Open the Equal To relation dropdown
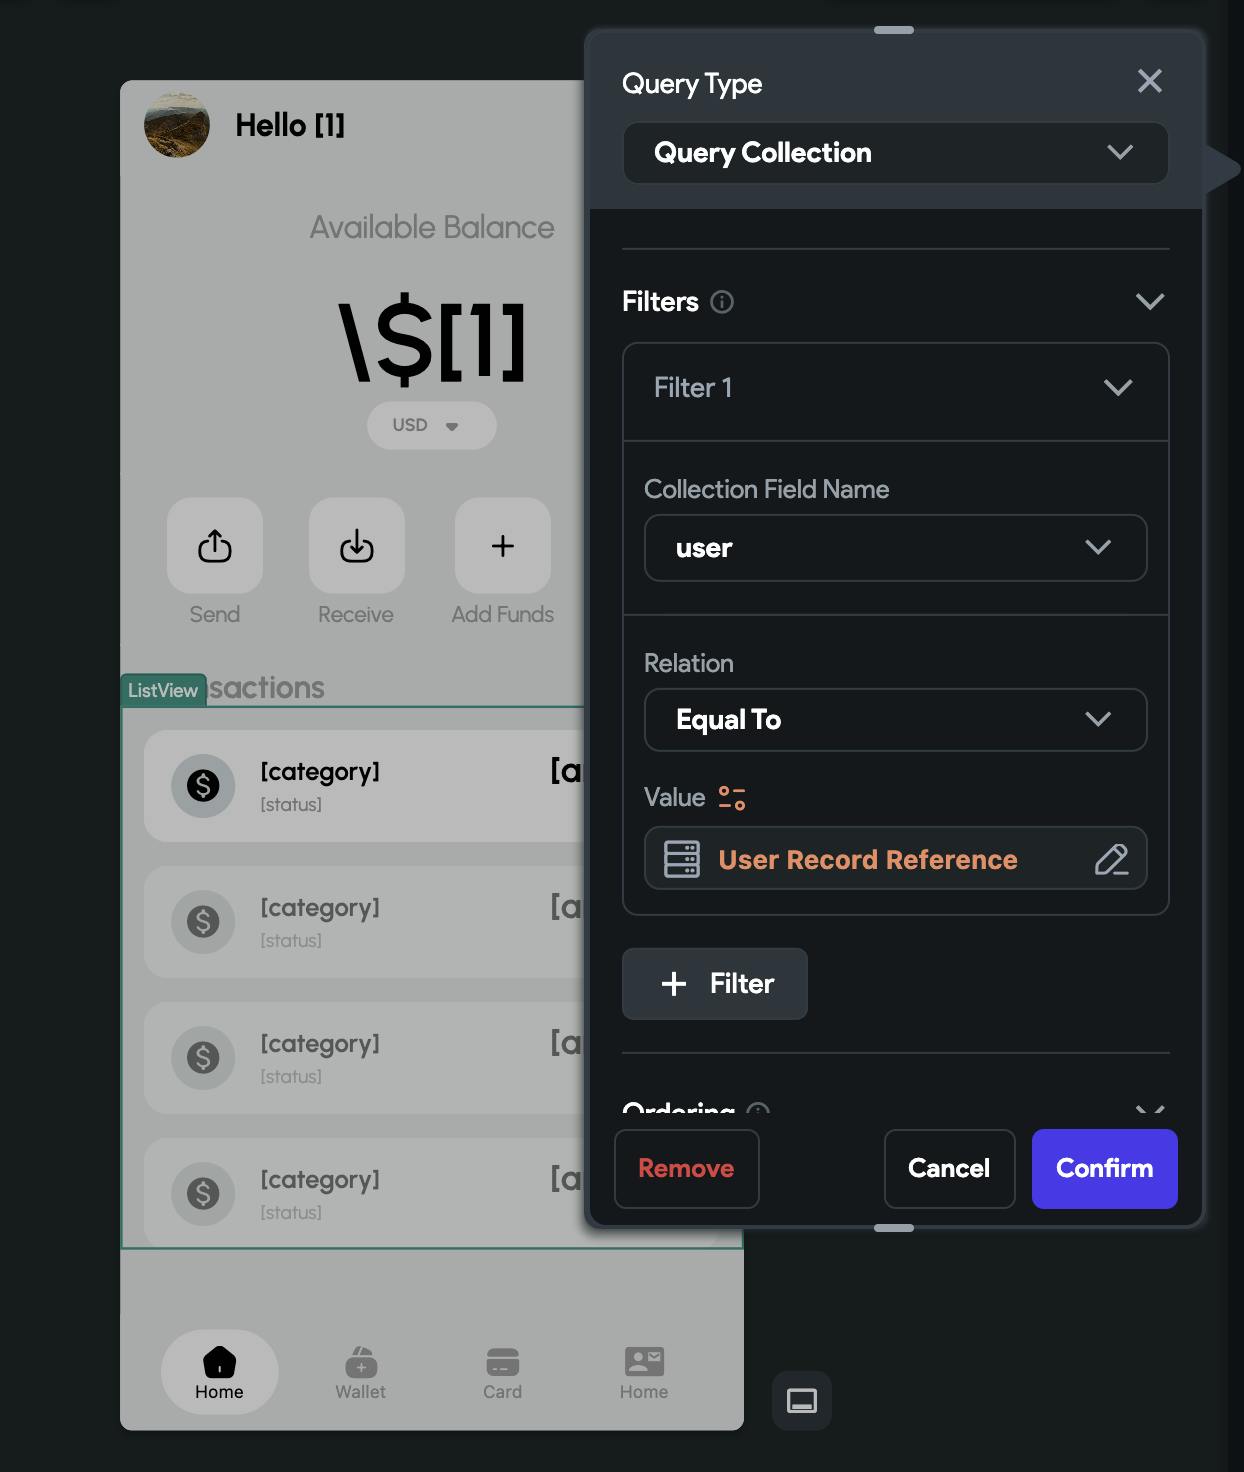Image resolution: width=1244 pixels, height=1472 pixels. pos(895,720)
